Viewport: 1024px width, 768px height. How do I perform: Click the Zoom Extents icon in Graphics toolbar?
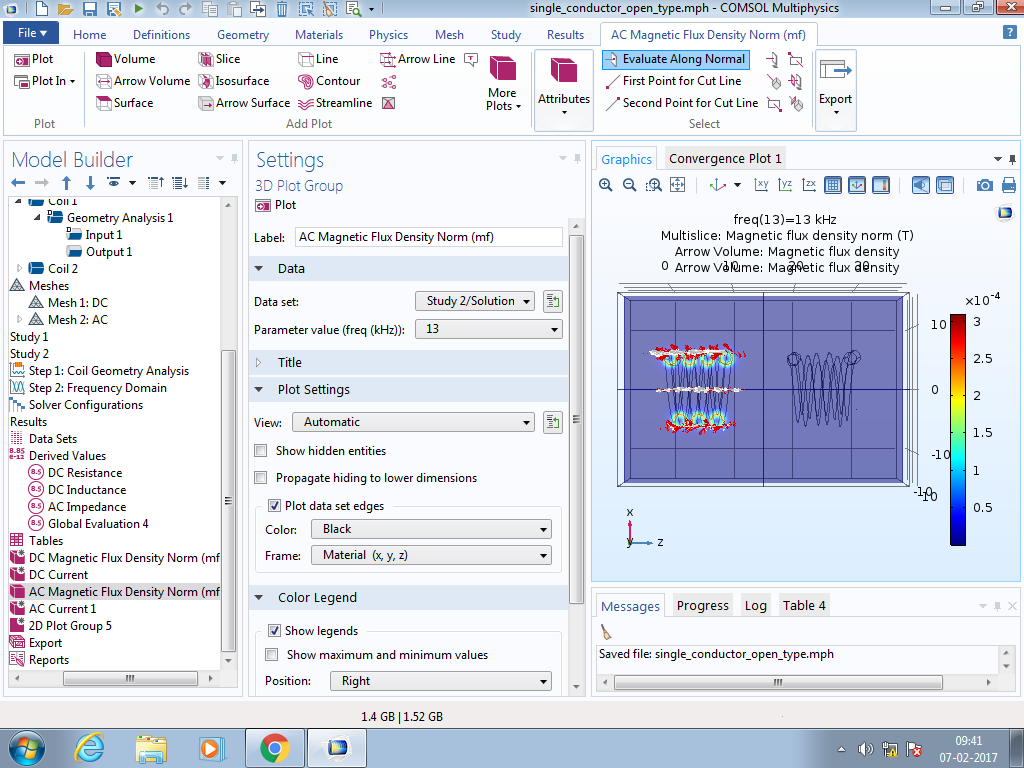678,185
